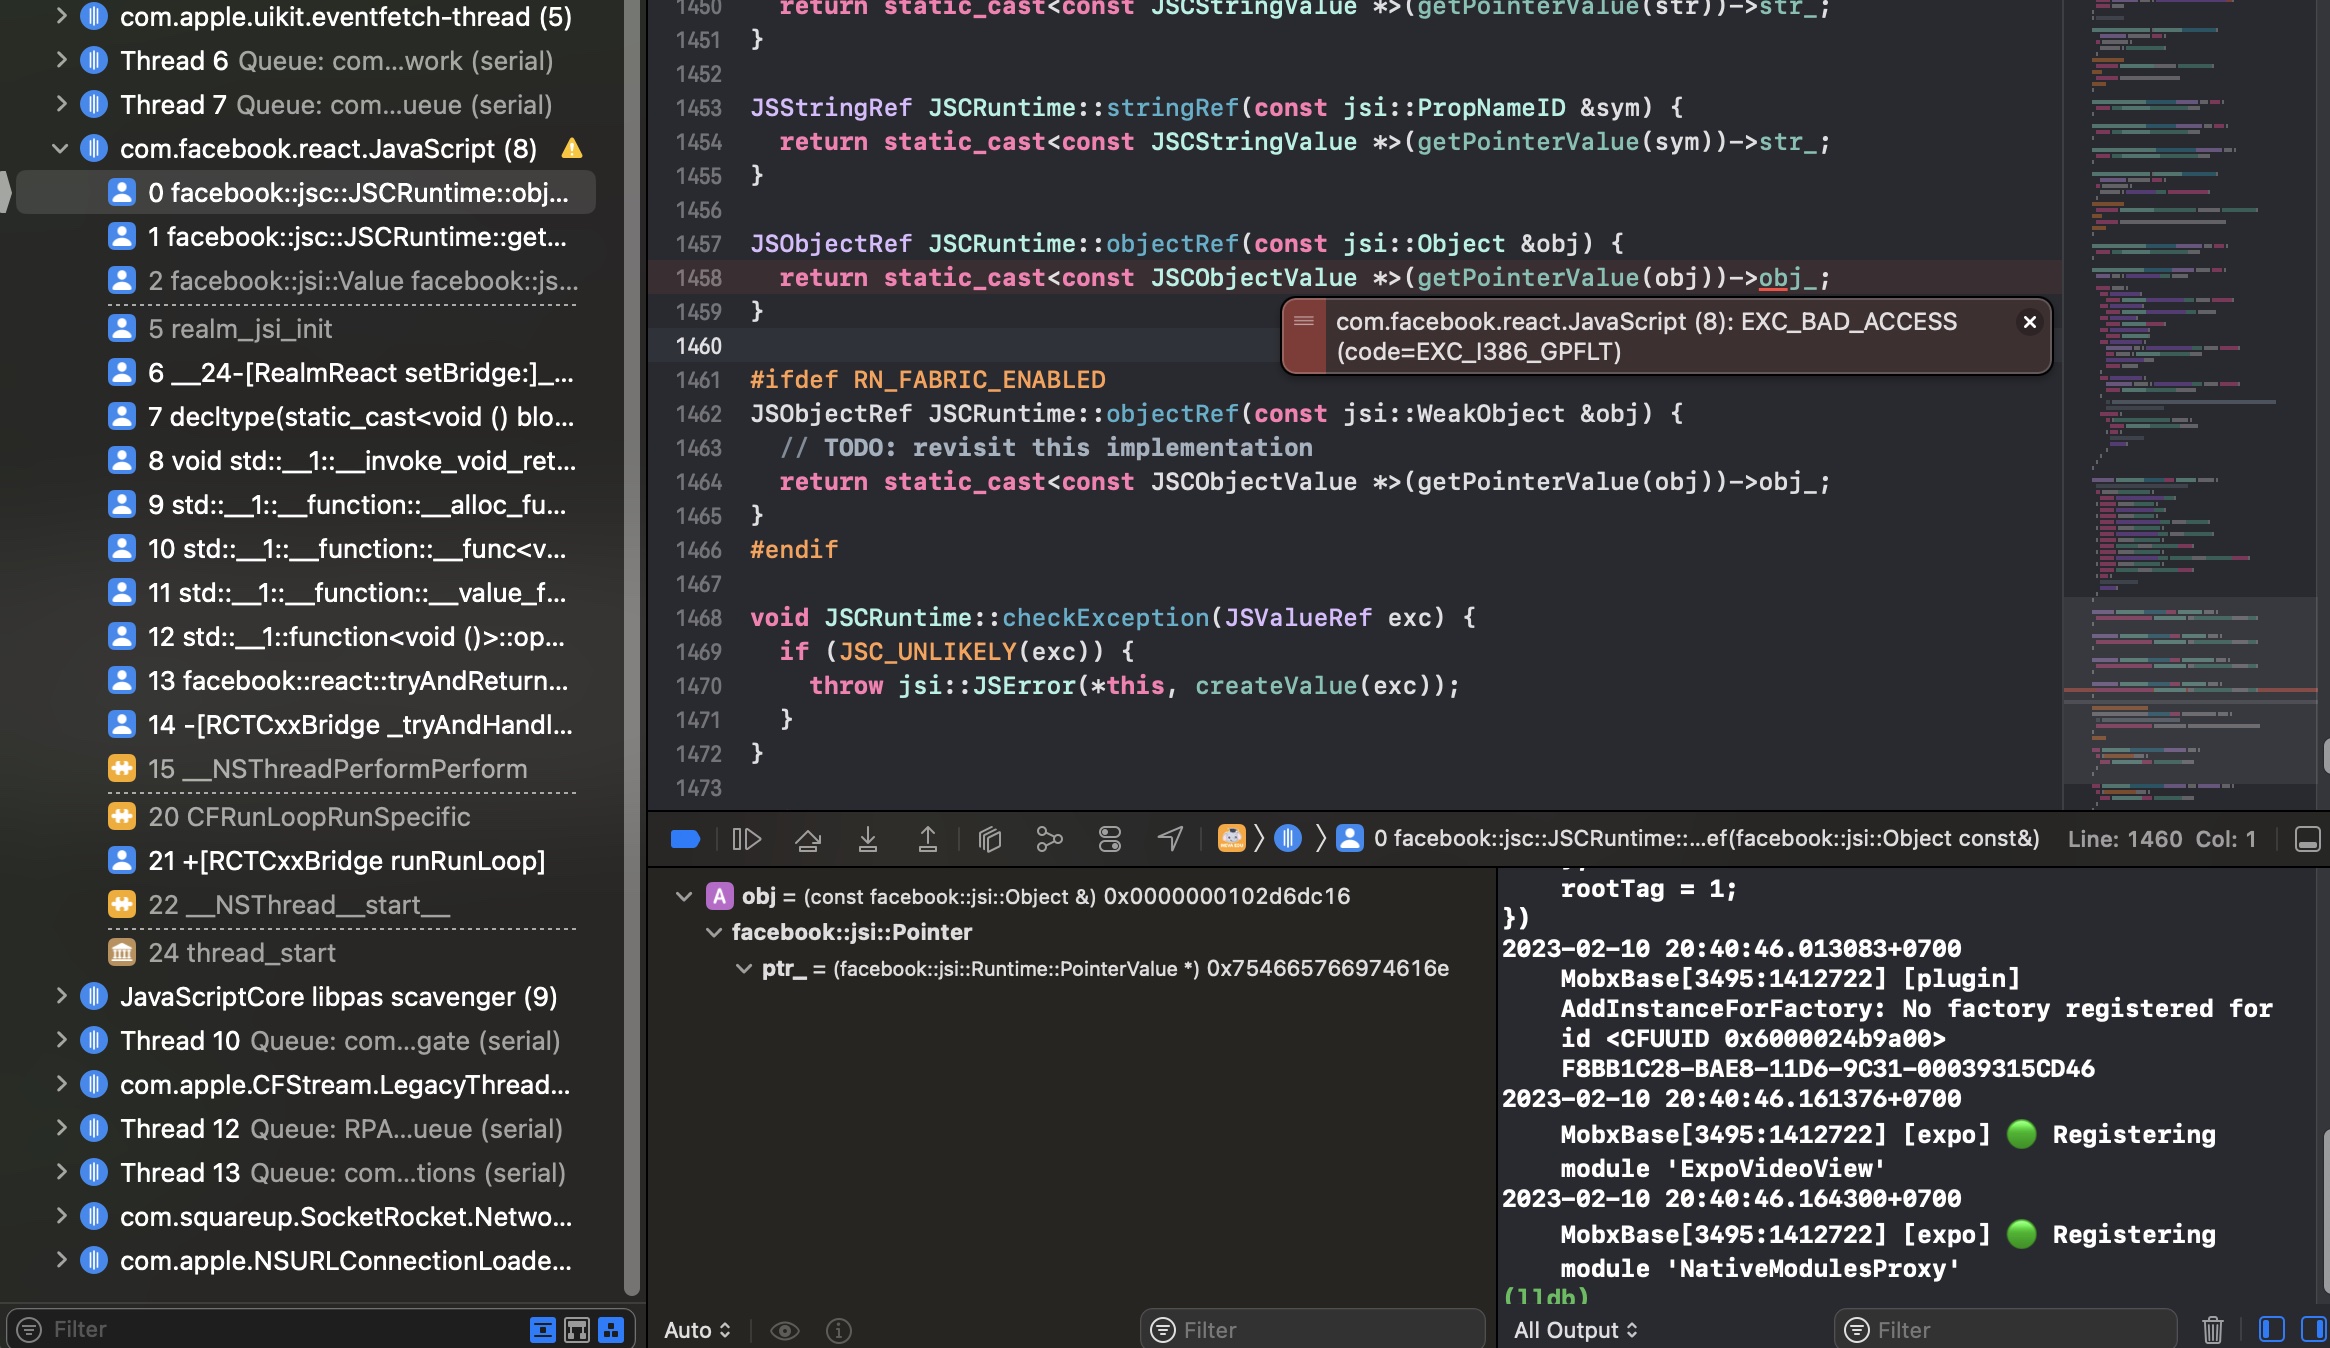Screen dimensions: 2330x1348
Task: Select frame 0 facebook::jsc::JSCRuntime::obj
Action: point(306,192)
